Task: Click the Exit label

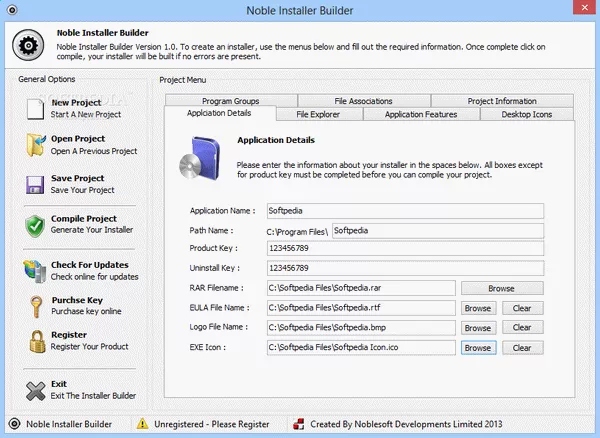Action: point(59,384)
